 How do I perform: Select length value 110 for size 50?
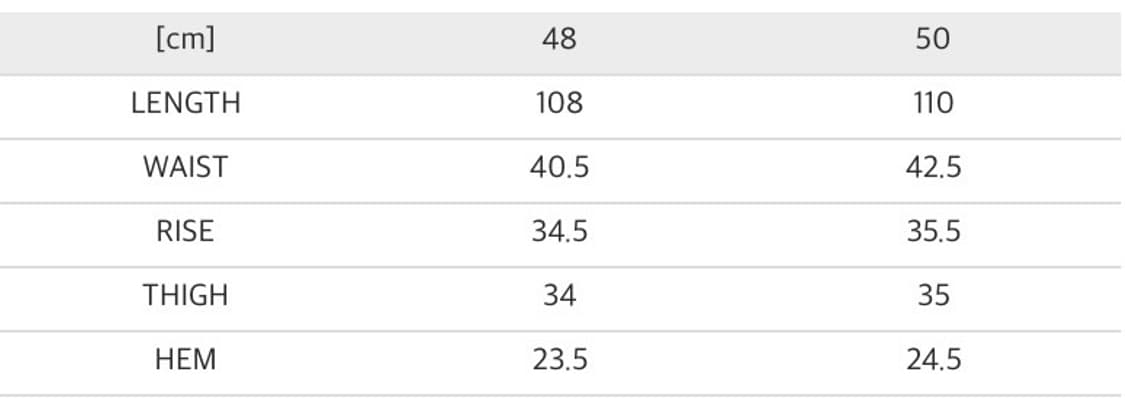[932, 103]
